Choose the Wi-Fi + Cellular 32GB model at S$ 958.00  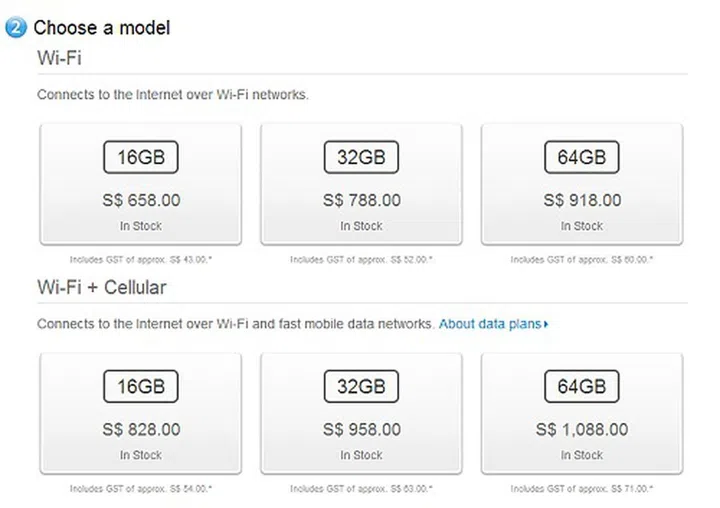pyautogui.click(x=361, y=413)
